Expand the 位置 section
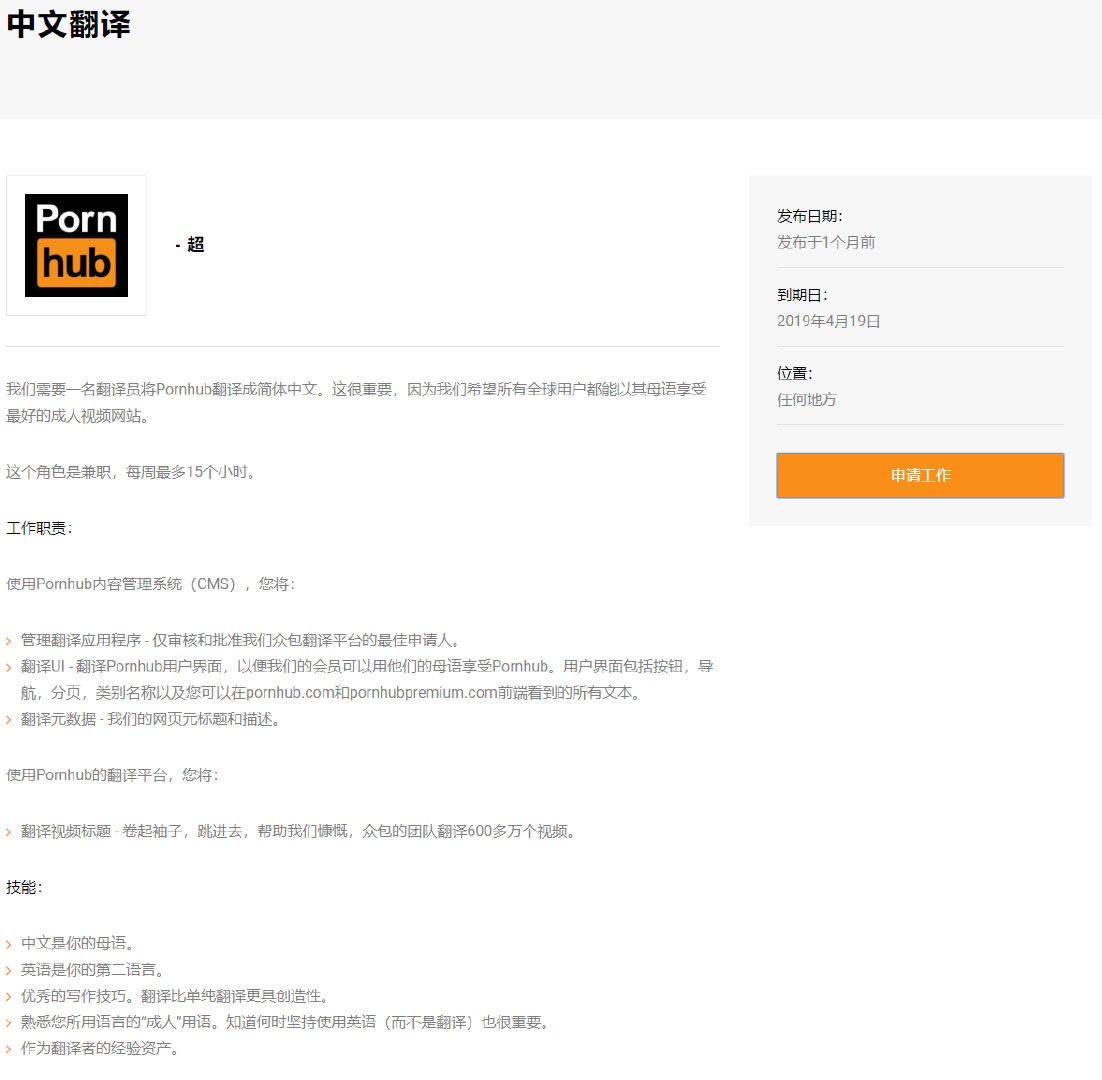The image size is (1102, 1080). tap(793, 373)
